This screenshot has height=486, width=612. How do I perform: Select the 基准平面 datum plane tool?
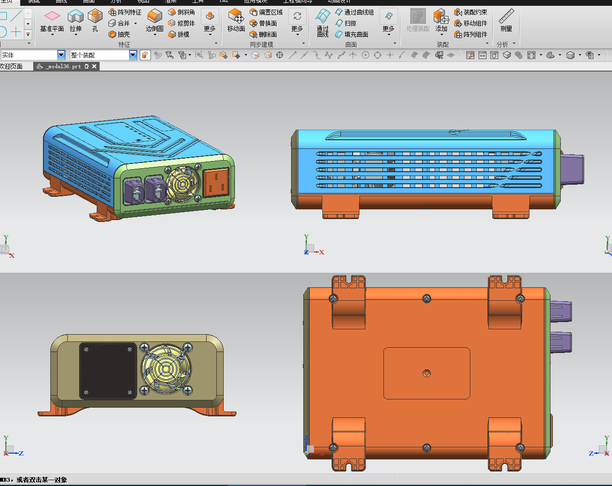(x=50, y=21)
